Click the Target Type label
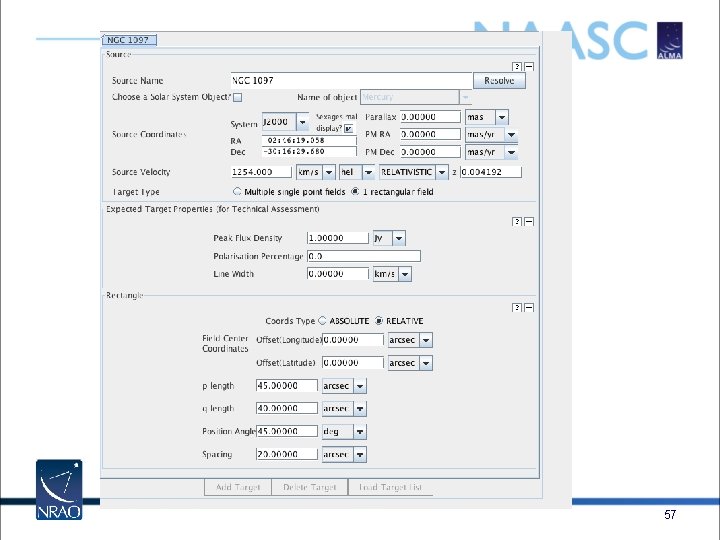Screen dimensions: 720x540 (136, 192)
